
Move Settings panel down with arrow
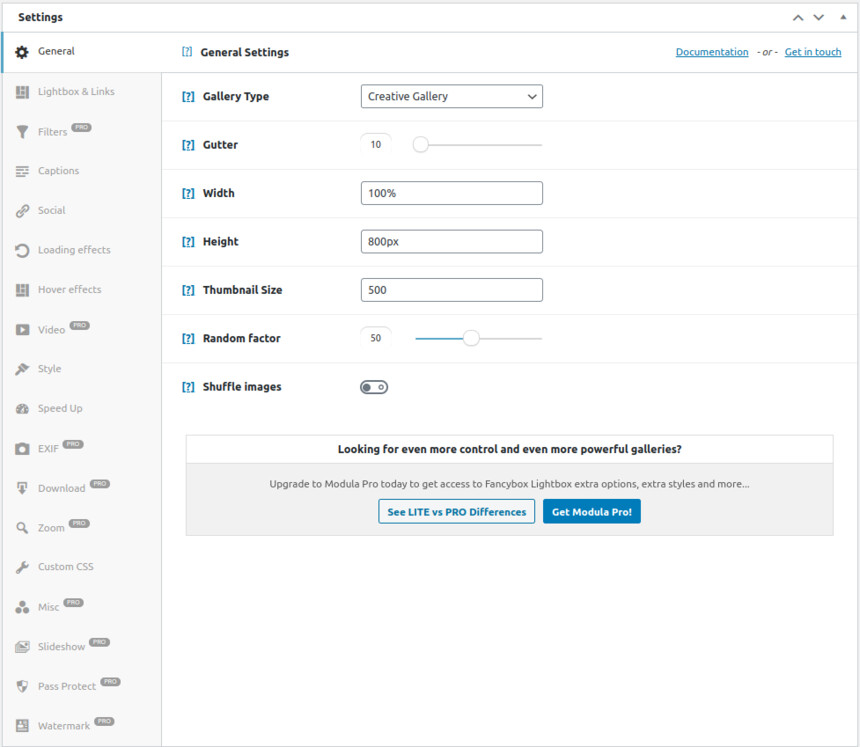[x=818, y=18]
